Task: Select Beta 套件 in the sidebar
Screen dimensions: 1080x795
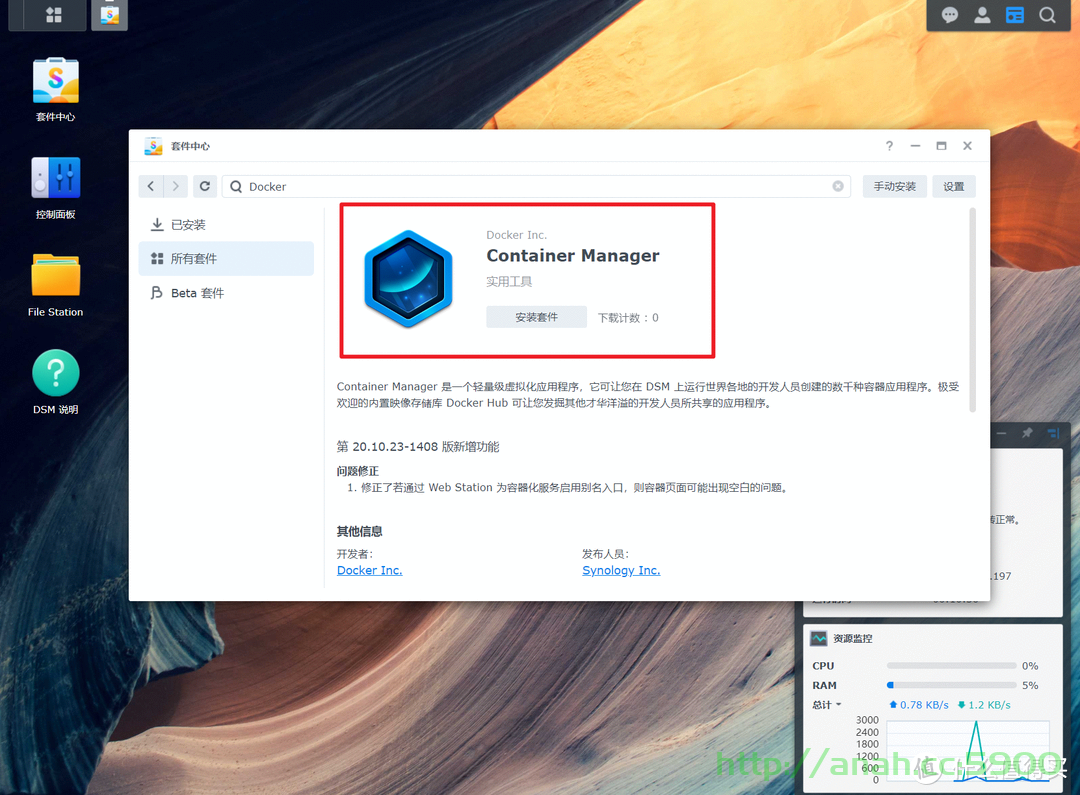Action: [x=226, y=293]
